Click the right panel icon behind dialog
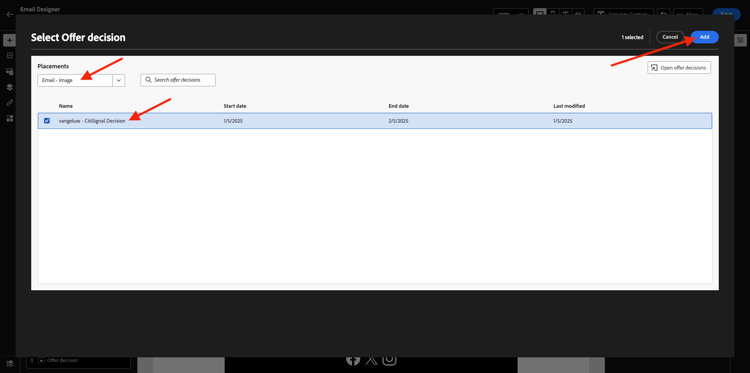This screenshot has width=750, height=373. pyautogui.click(x=740, y=41)
